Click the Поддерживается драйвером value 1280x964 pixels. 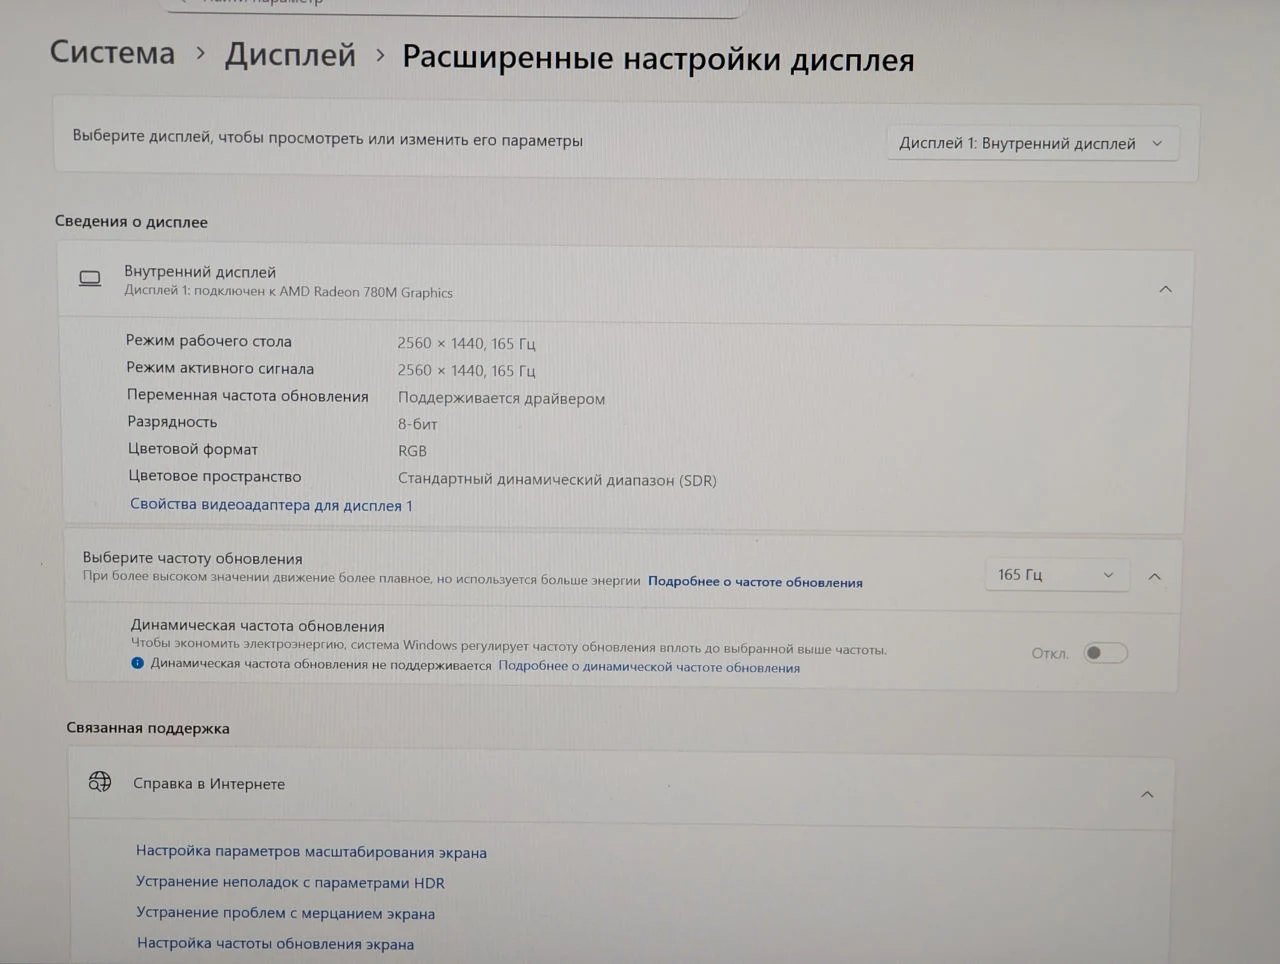(x=501, y=398)
